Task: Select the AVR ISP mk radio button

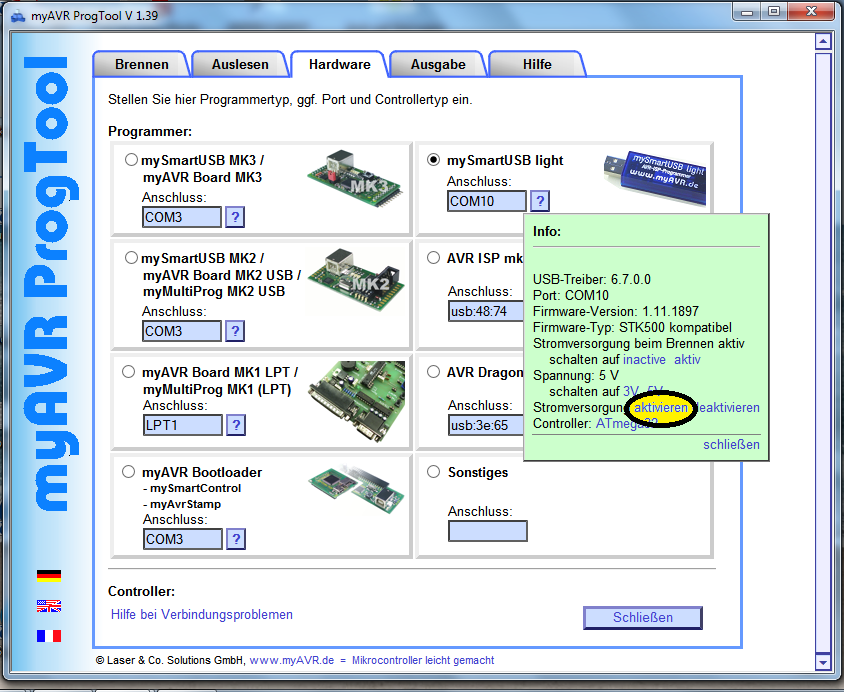Action: coord(433,258)
